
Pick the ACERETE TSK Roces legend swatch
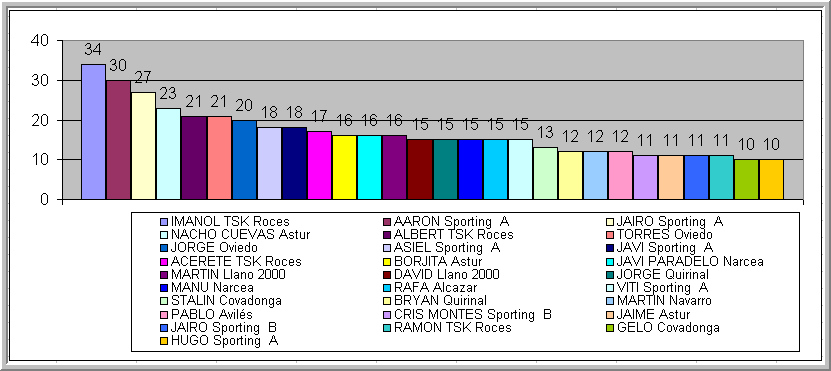(x=165, y=262)
